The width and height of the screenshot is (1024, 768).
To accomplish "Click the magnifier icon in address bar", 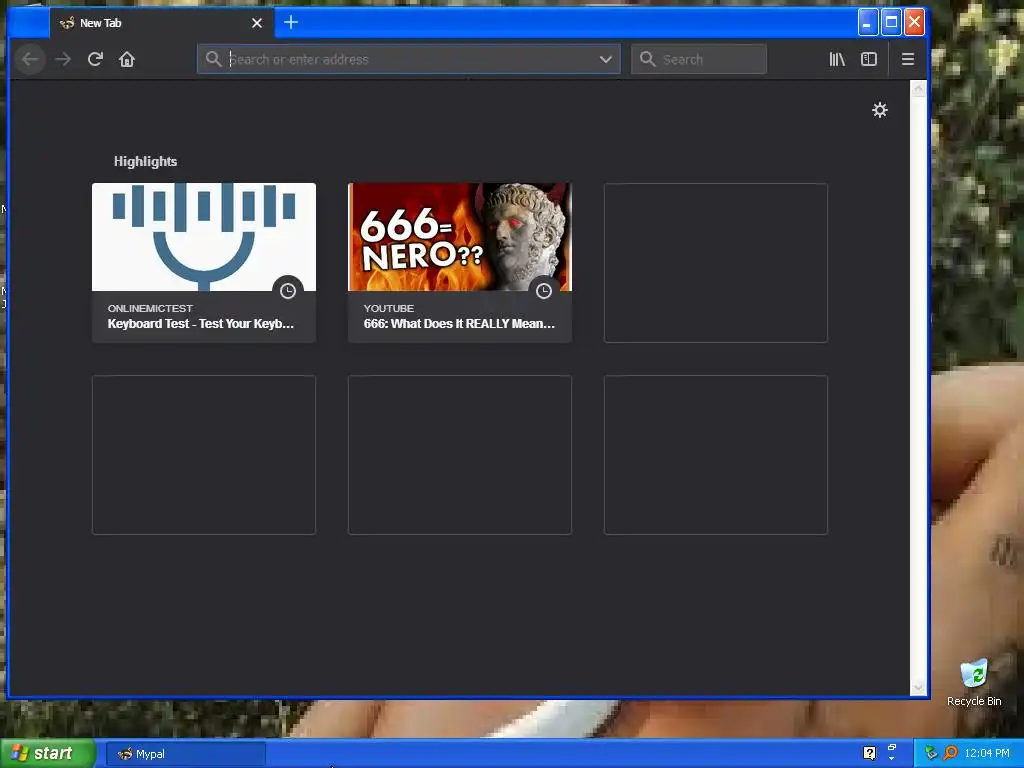I will [x=214, y=59].
